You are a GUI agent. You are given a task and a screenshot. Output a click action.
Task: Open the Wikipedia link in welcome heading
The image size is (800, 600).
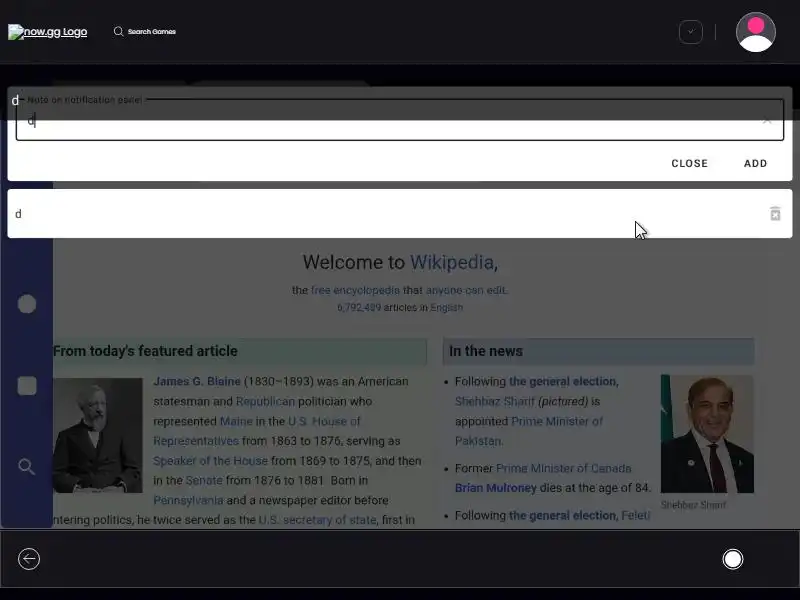(x=452, y=262)
